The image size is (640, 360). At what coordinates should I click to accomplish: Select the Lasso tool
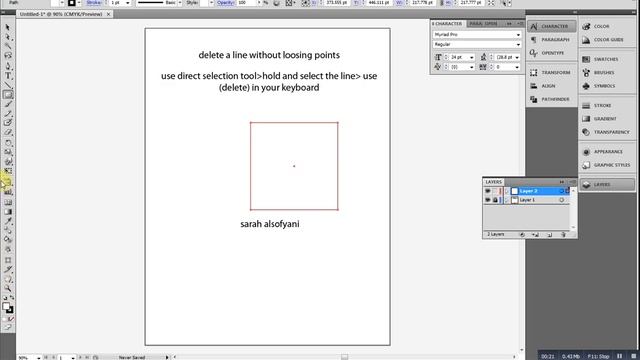coord(8,56)
